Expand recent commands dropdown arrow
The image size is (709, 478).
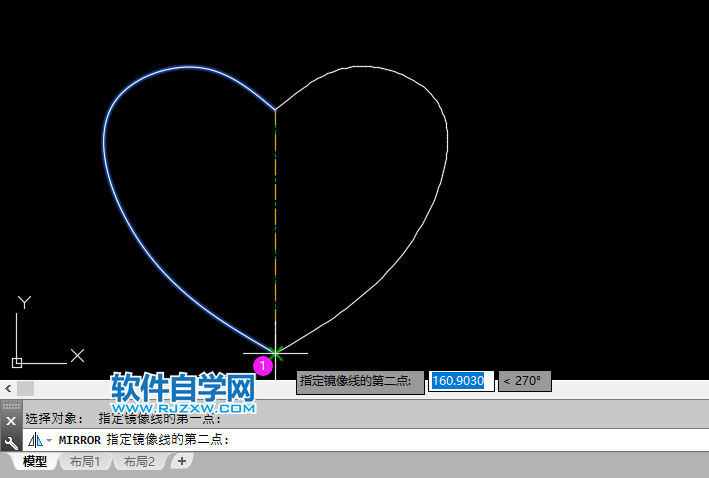(49, 440)
